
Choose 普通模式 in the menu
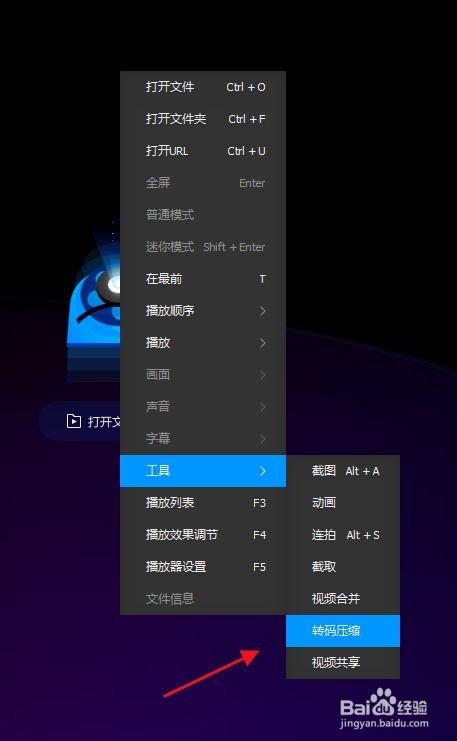(203, 215)
